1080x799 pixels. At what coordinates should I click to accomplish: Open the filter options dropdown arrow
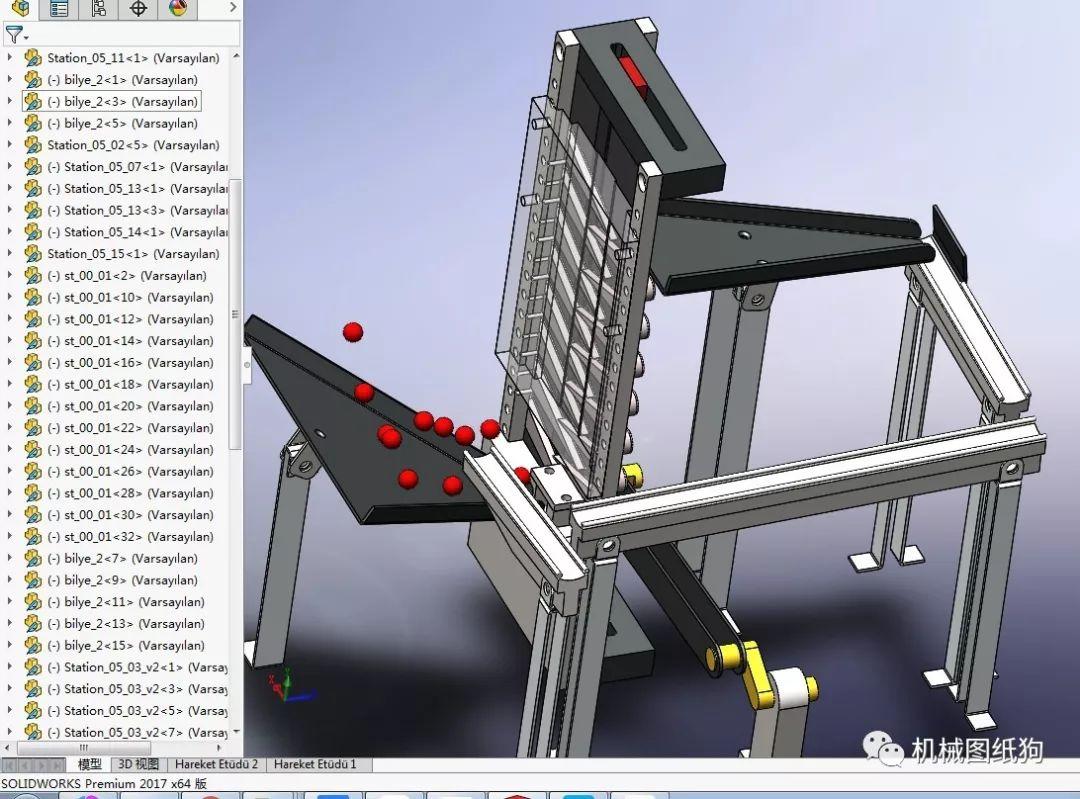coord(26,37)
